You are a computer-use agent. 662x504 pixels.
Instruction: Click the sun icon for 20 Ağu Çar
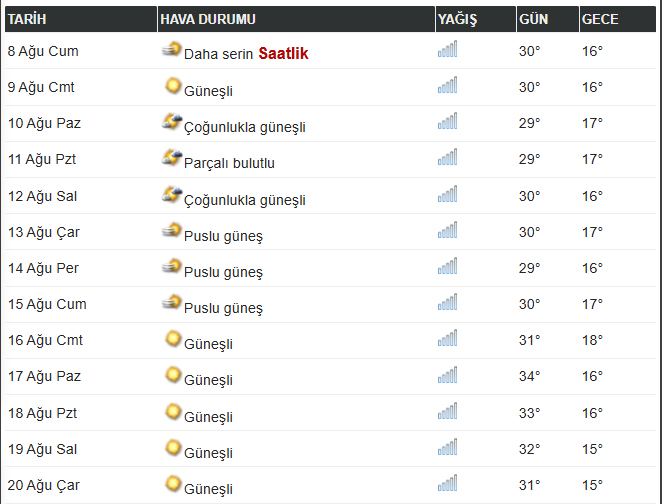point(173,484)
